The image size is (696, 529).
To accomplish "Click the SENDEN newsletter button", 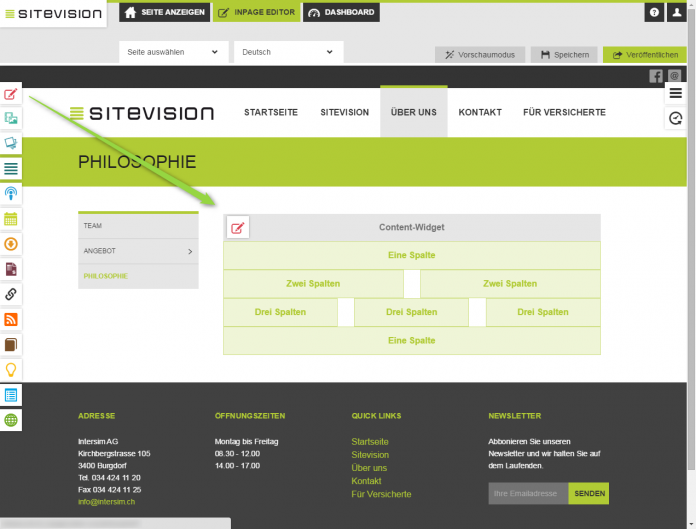I will (589, 493).
